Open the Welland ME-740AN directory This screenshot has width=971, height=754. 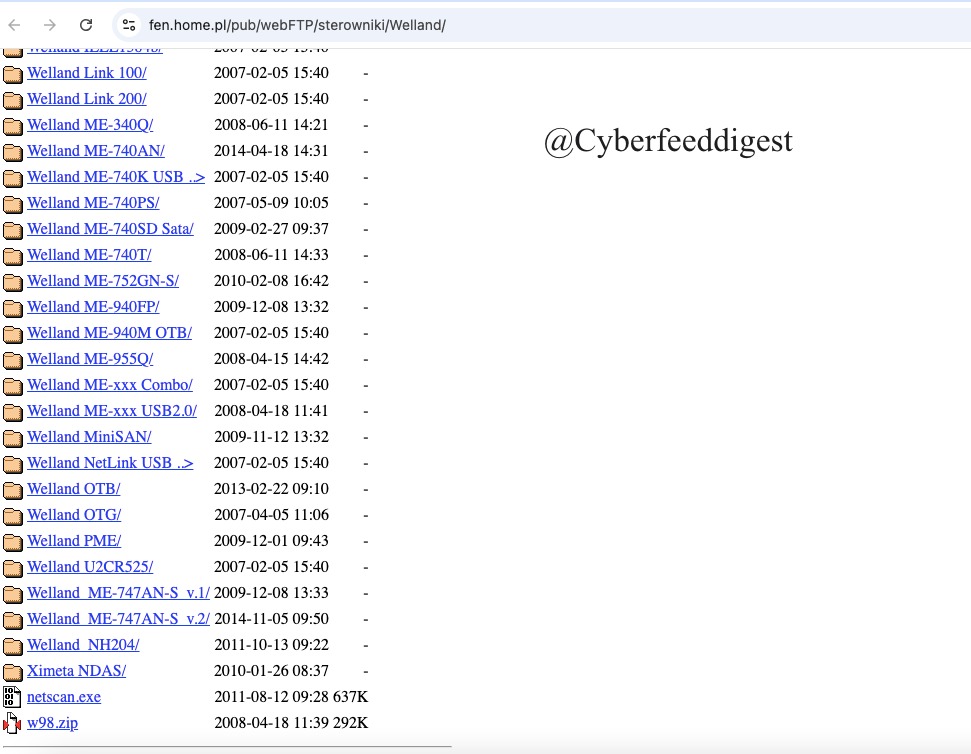(x=96, y=150)
